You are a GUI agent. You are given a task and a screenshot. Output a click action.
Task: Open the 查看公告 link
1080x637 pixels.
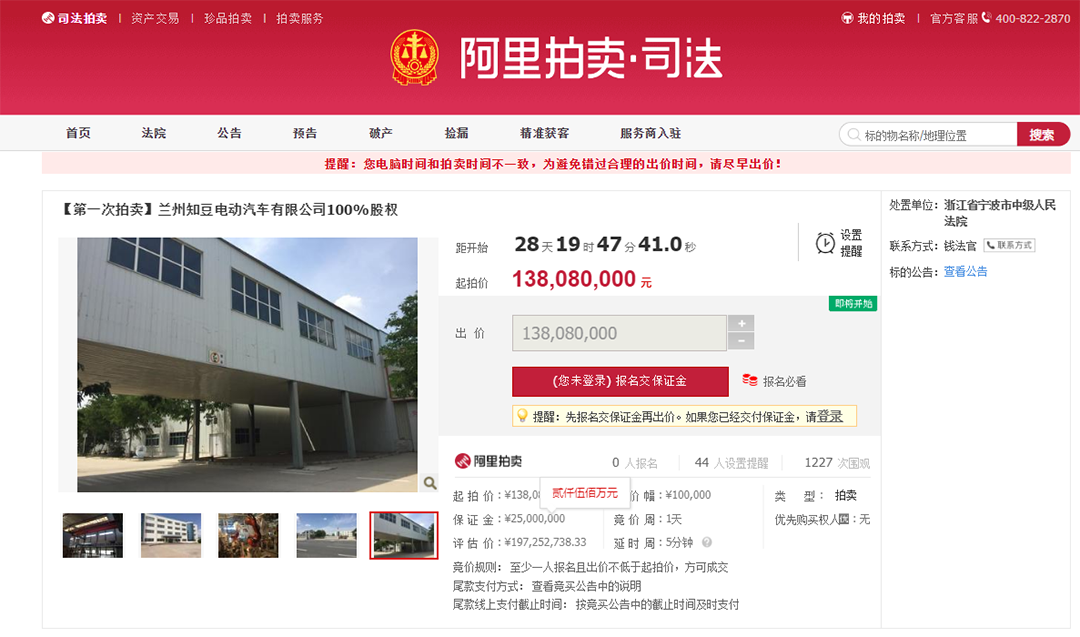pos(965,271)
